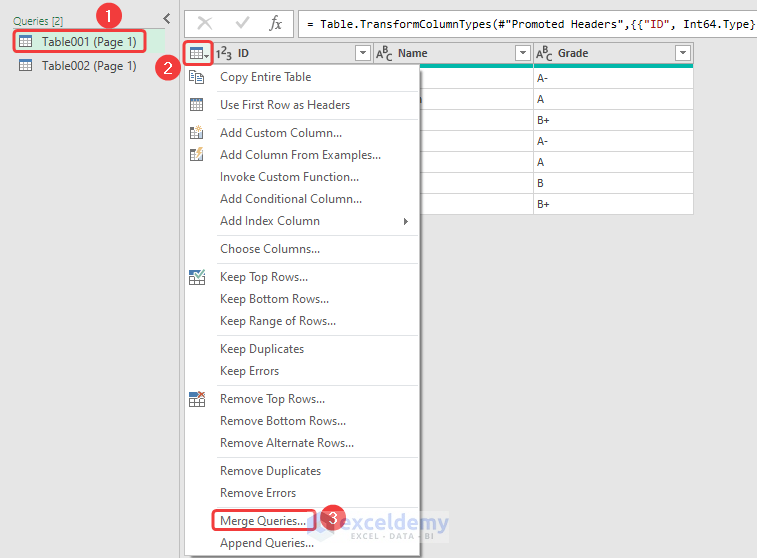Click the ID column data type icon
The image size is (757, 558).
pos(224,53)
